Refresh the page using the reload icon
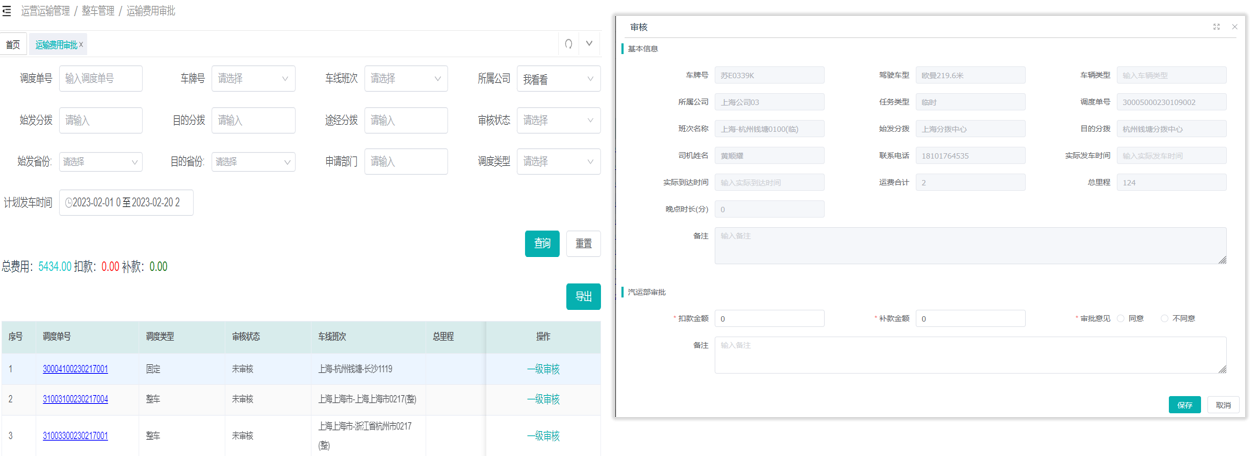This screenshot has height=456, width=1252. [x=568, y=44]
